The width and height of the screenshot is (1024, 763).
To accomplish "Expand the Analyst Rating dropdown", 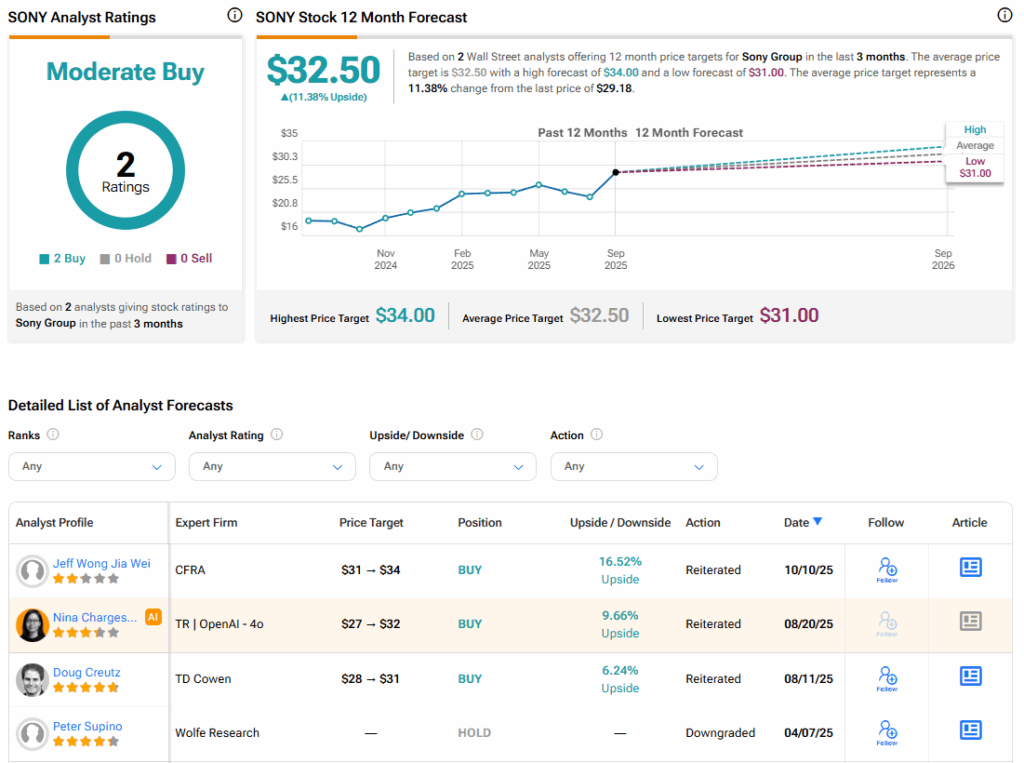I will (272, 467).
